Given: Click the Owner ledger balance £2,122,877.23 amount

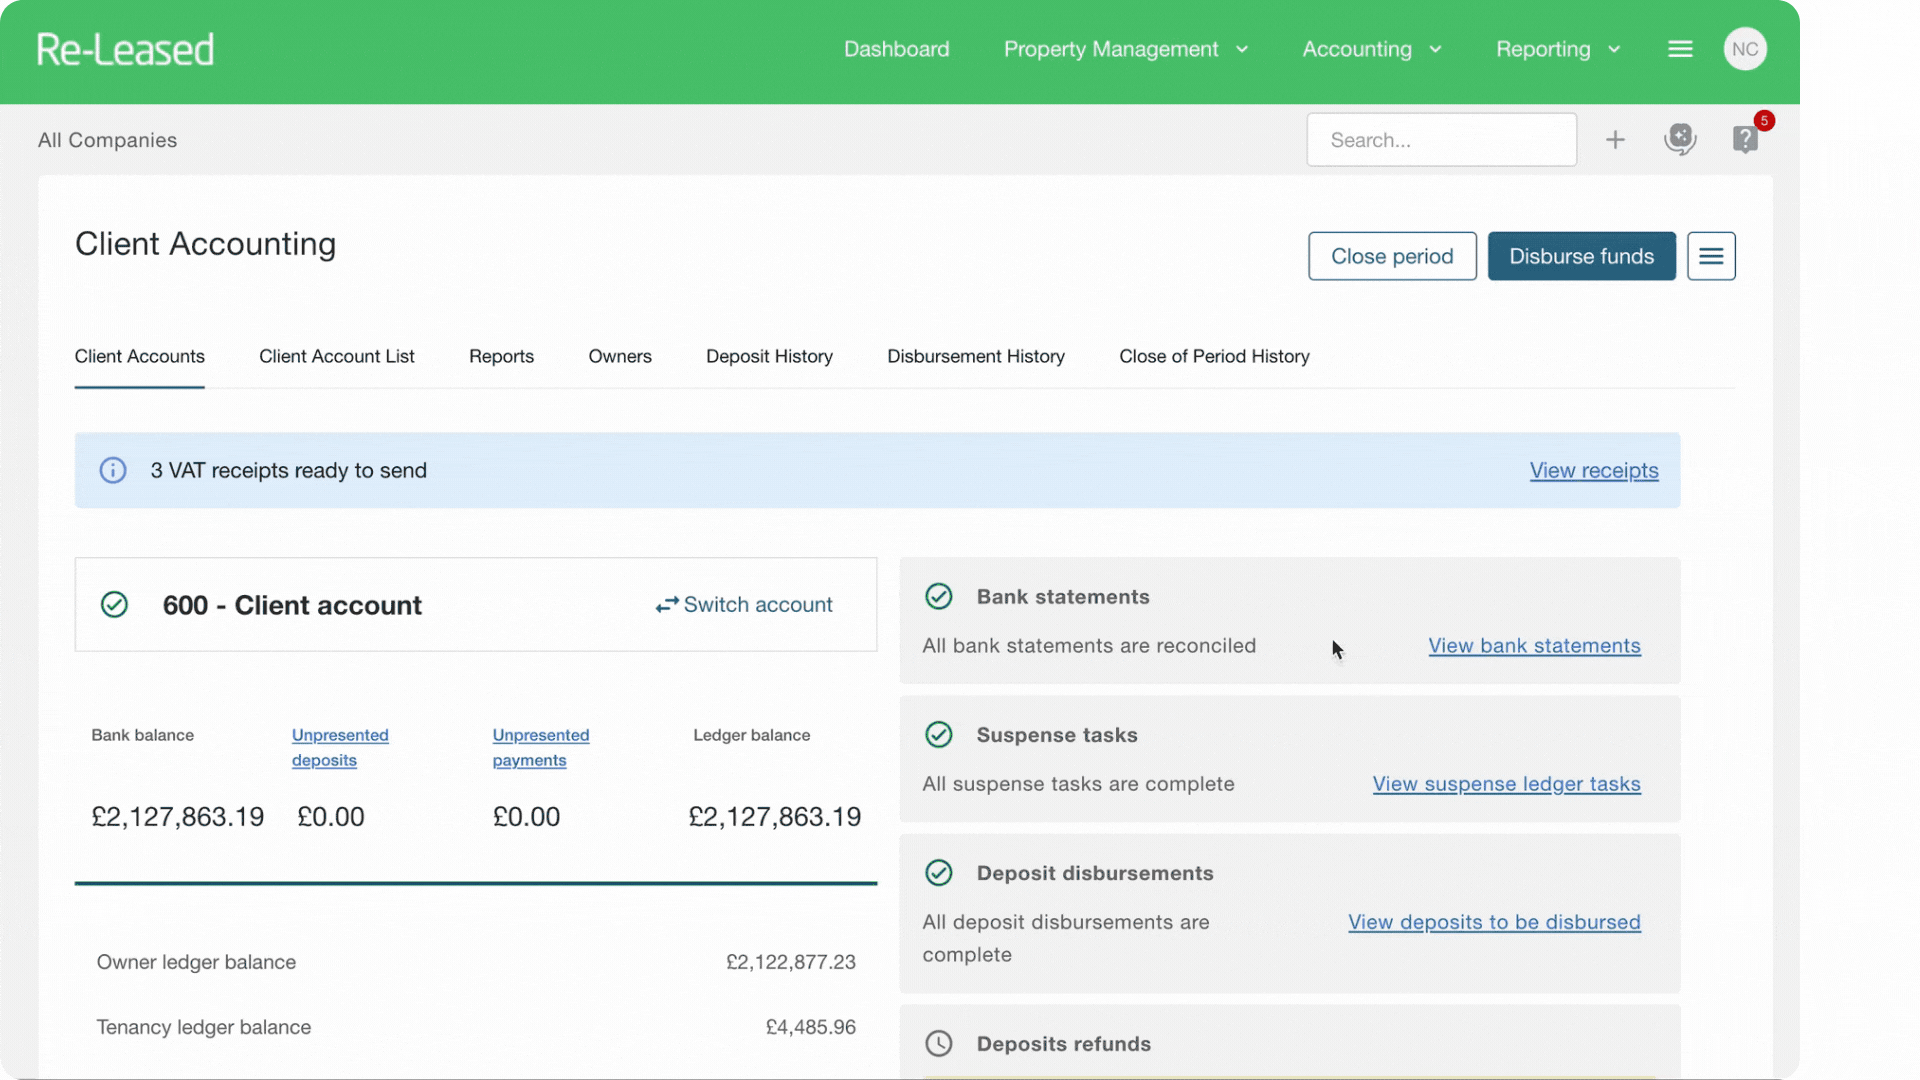Looking at the screenshot, I should (x=791, y=962).
